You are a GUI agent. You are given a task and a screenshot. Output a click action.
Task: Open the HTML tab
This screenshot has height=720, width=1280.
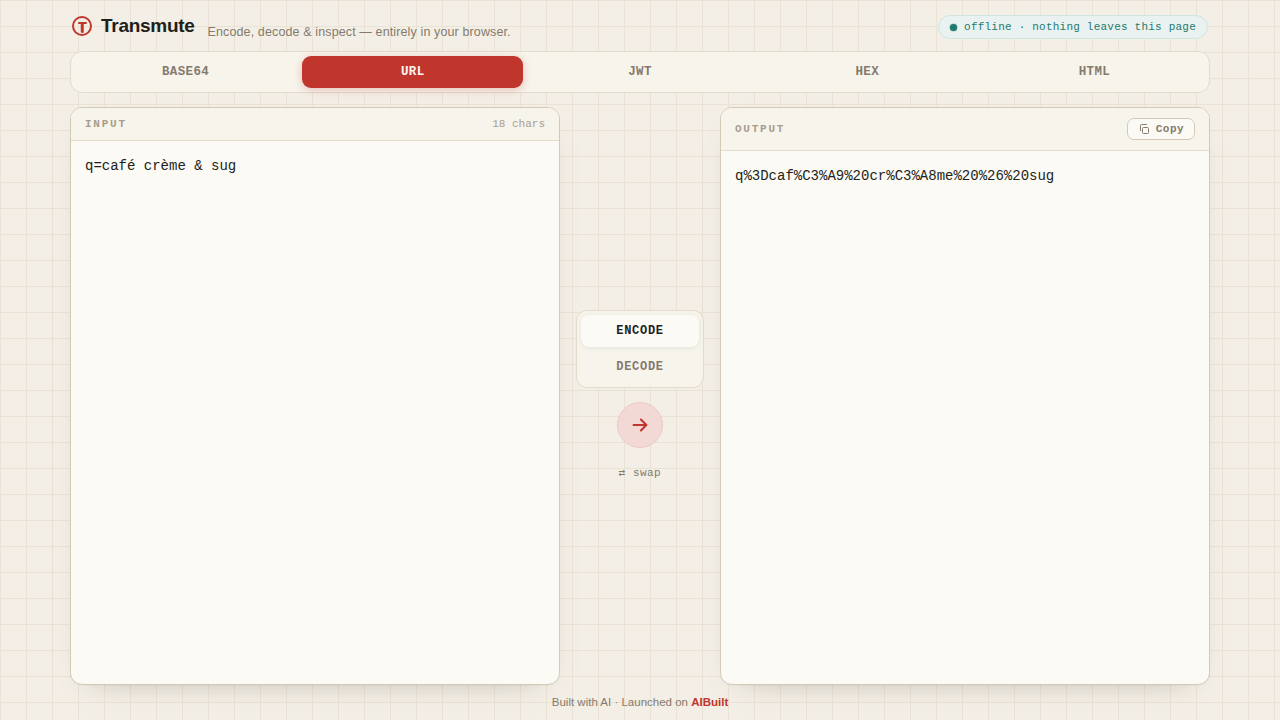click(1094, 72)
